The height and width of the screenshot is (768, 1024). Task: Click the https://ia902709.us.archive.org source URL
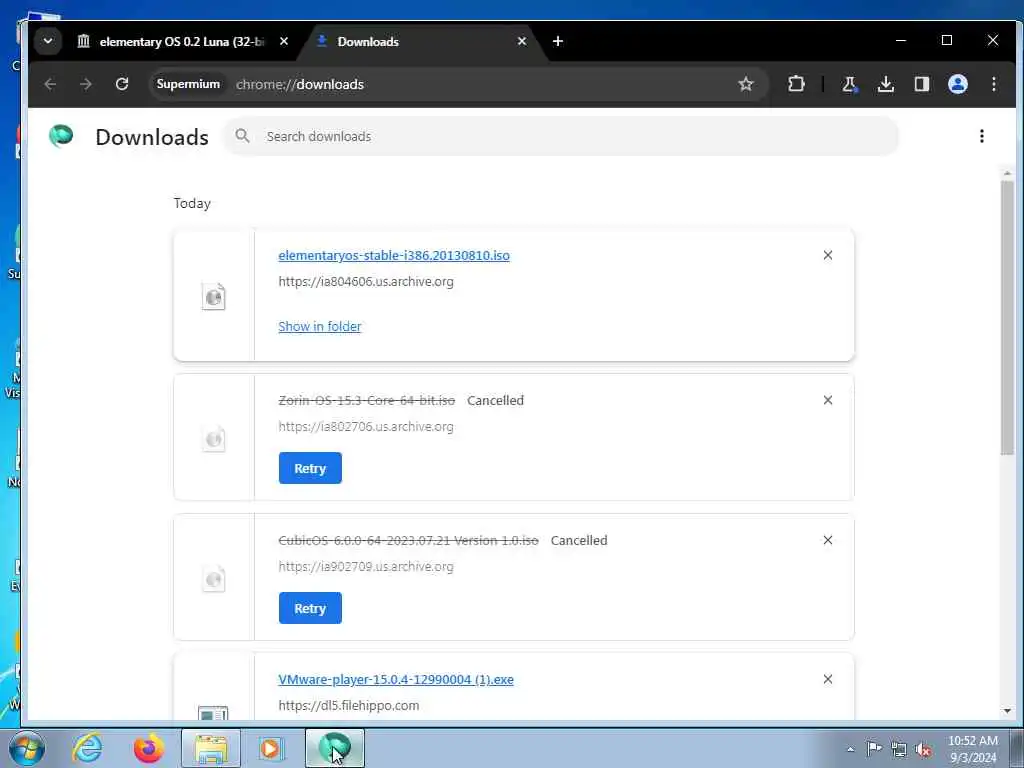[366, 566]
